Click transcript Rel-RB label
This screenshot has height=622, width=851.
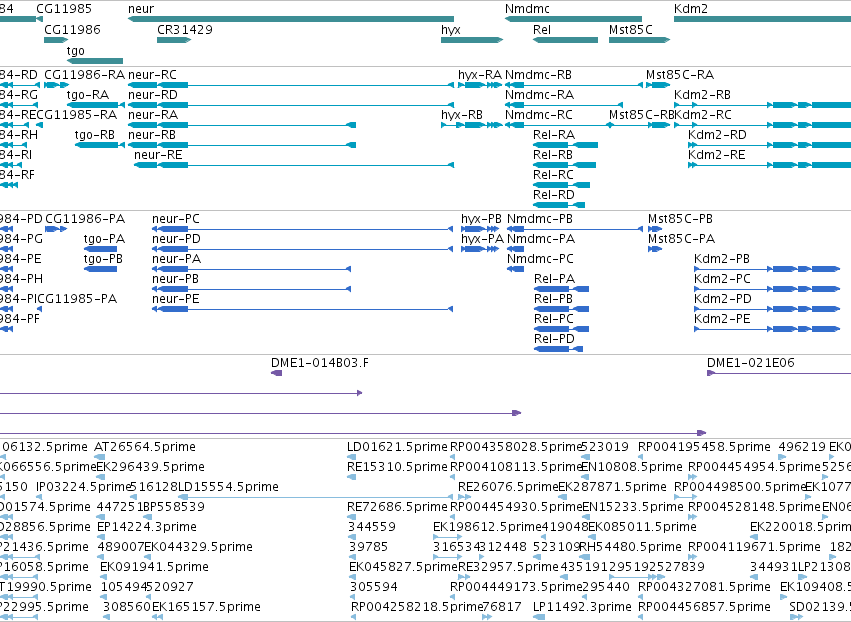click(x=553, y=155)
